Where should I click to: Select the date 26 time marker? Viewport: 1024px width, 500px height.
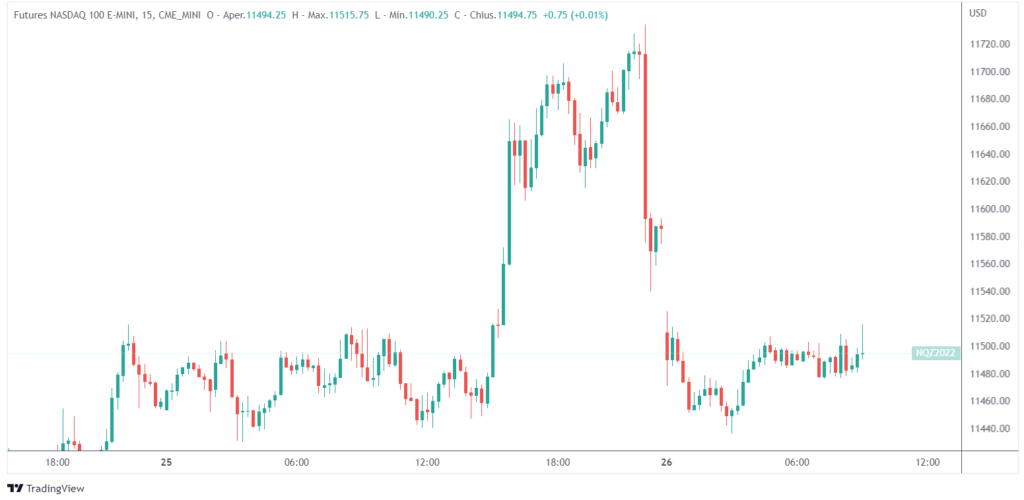point(665,462)
